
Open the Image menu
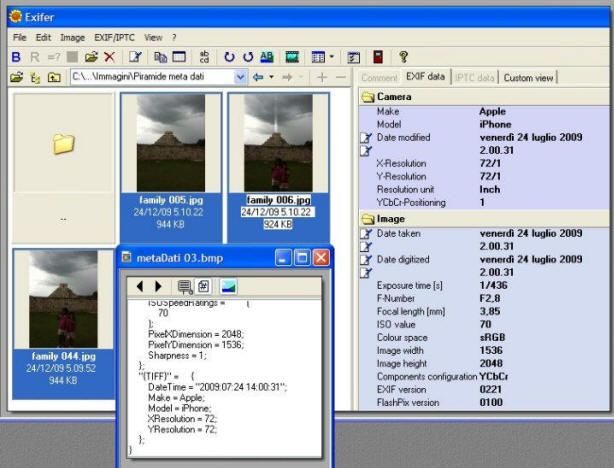pos(72,37)
